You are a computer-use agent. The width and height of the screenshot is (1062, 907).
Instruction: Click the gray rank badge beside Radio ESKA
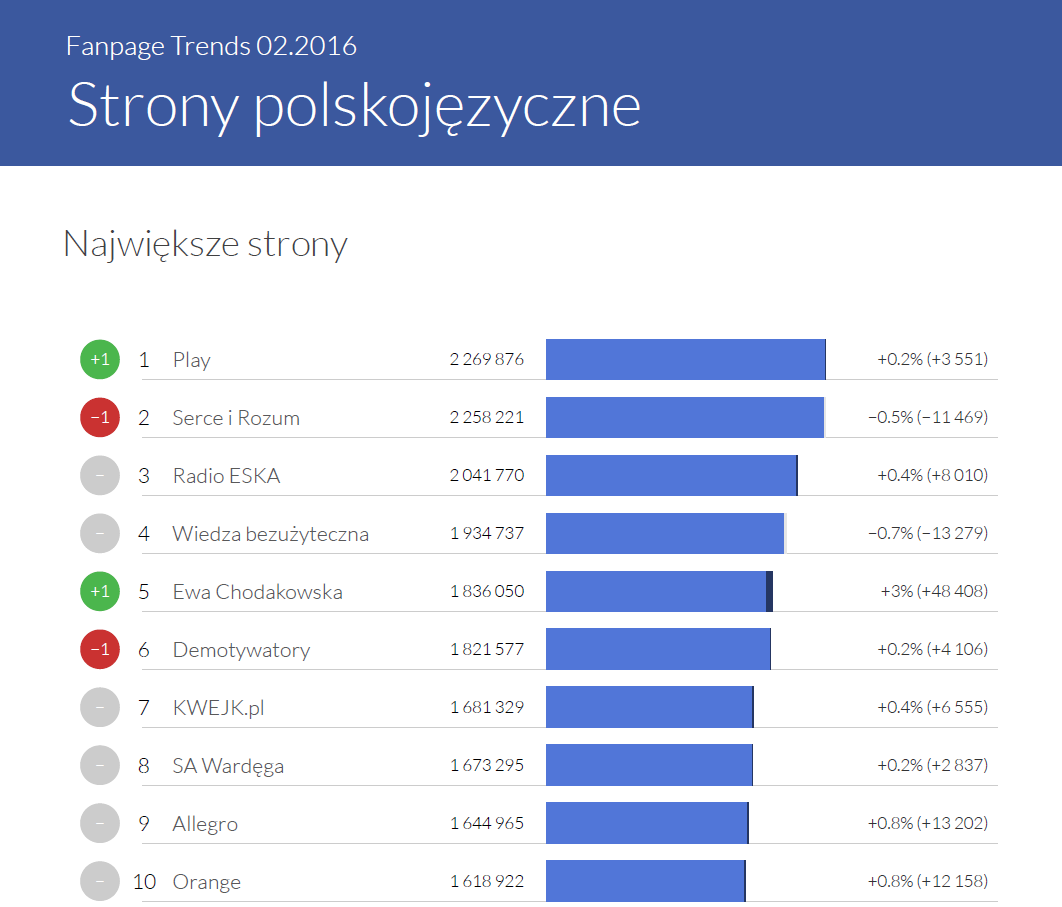coord(100,475)
